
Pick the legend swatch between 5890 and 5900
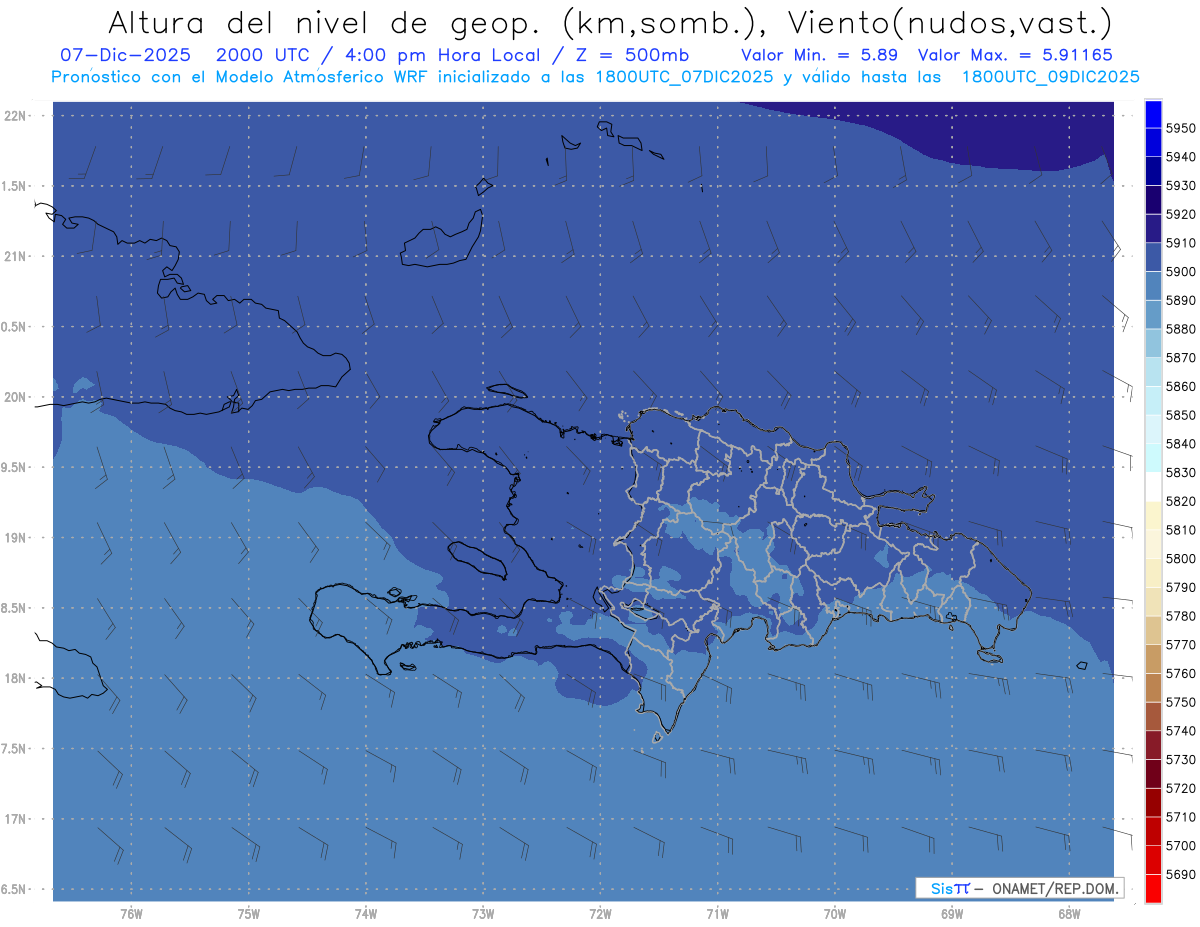[1153, 286]
